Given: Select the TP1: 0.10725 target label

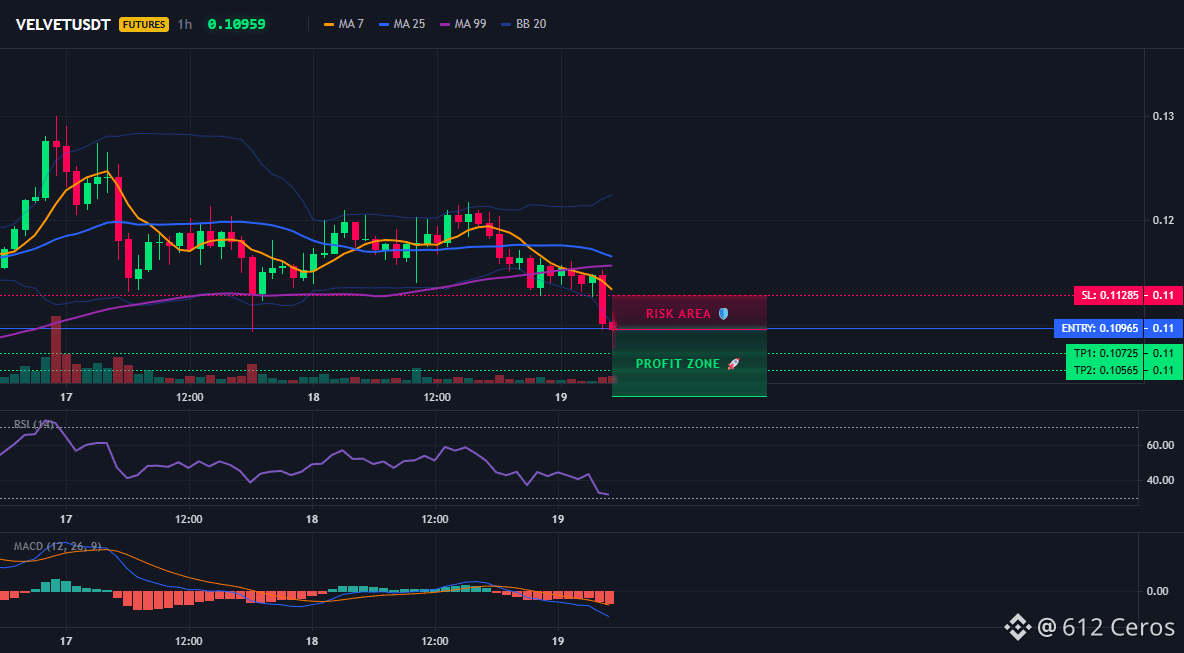Looking at the screenshot, I should point(1105,353).
